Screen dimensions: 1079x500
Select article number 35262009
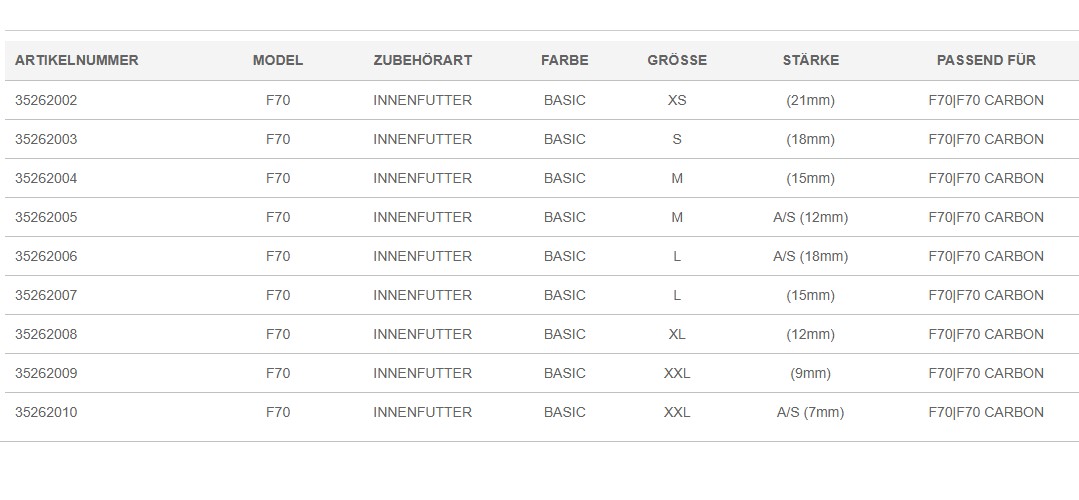(46, 373)
